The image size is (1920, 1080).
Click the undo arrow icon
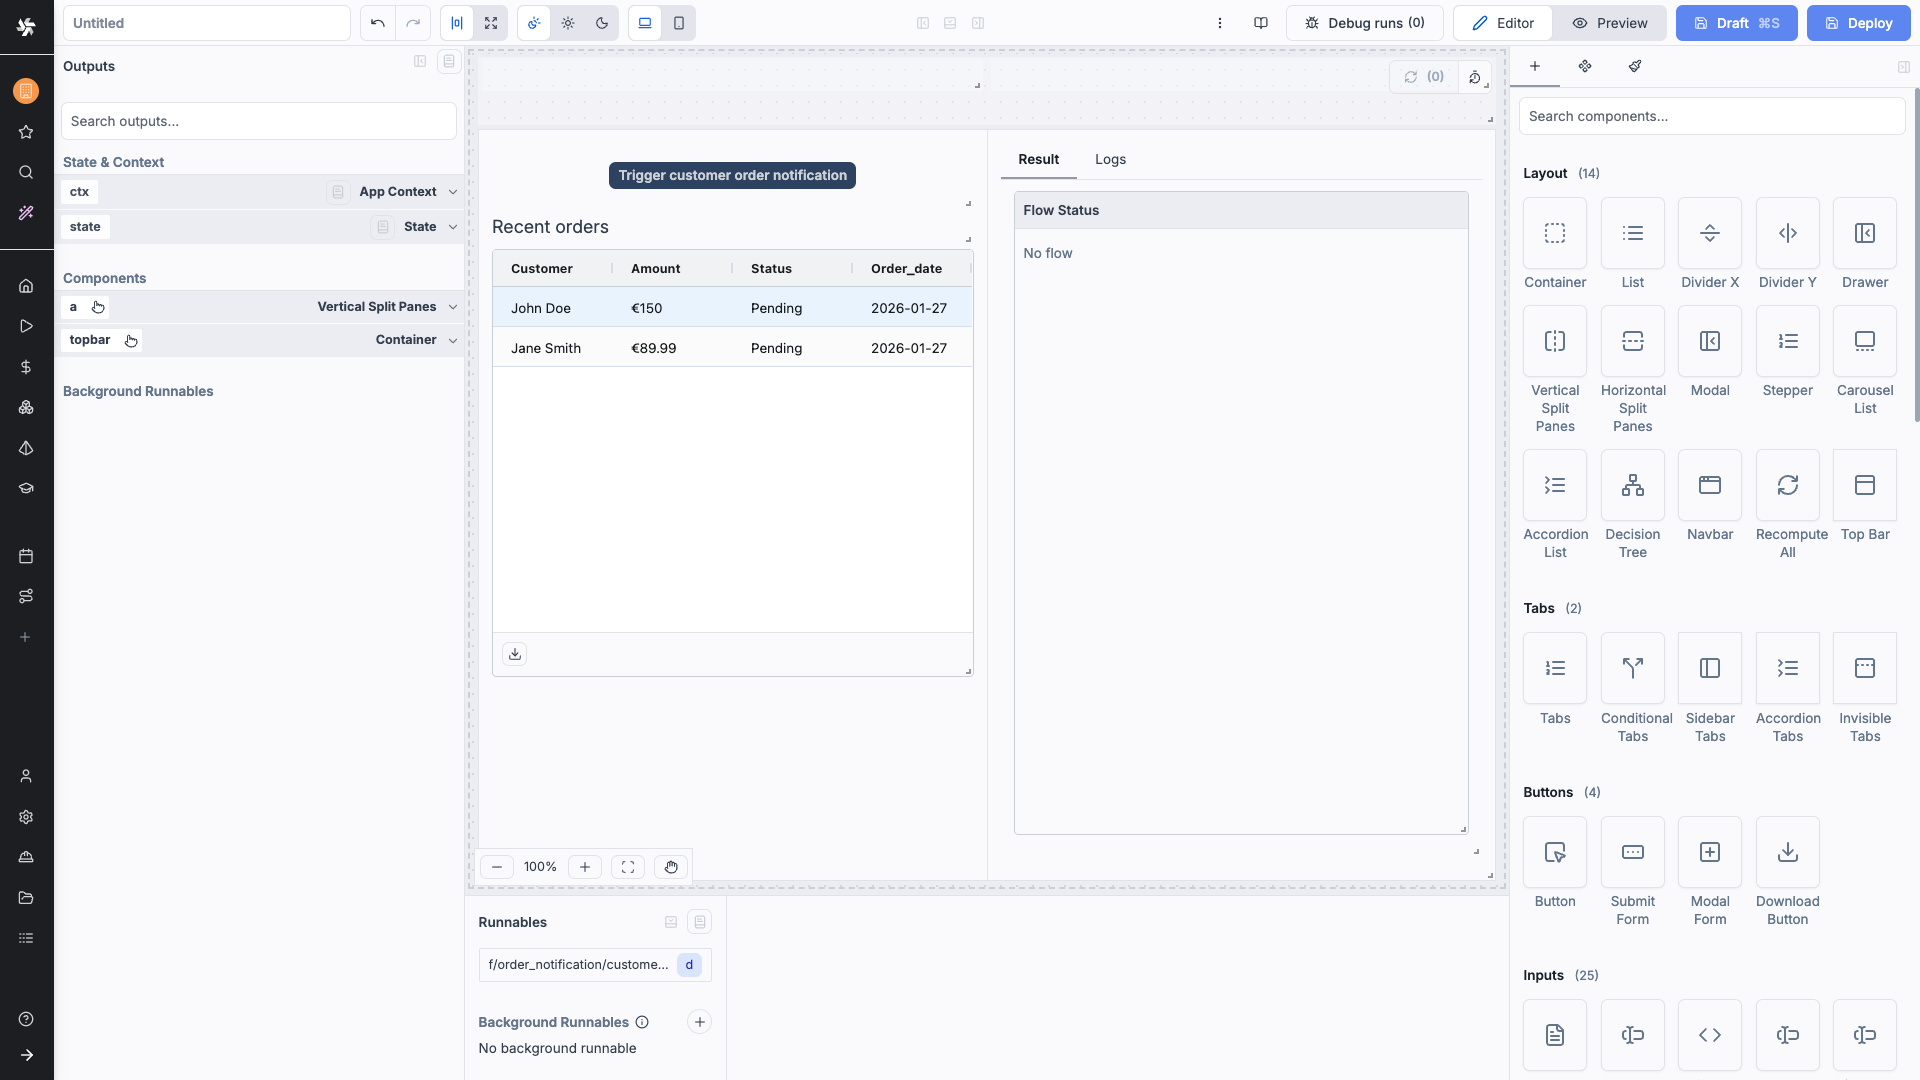(377, 23)
